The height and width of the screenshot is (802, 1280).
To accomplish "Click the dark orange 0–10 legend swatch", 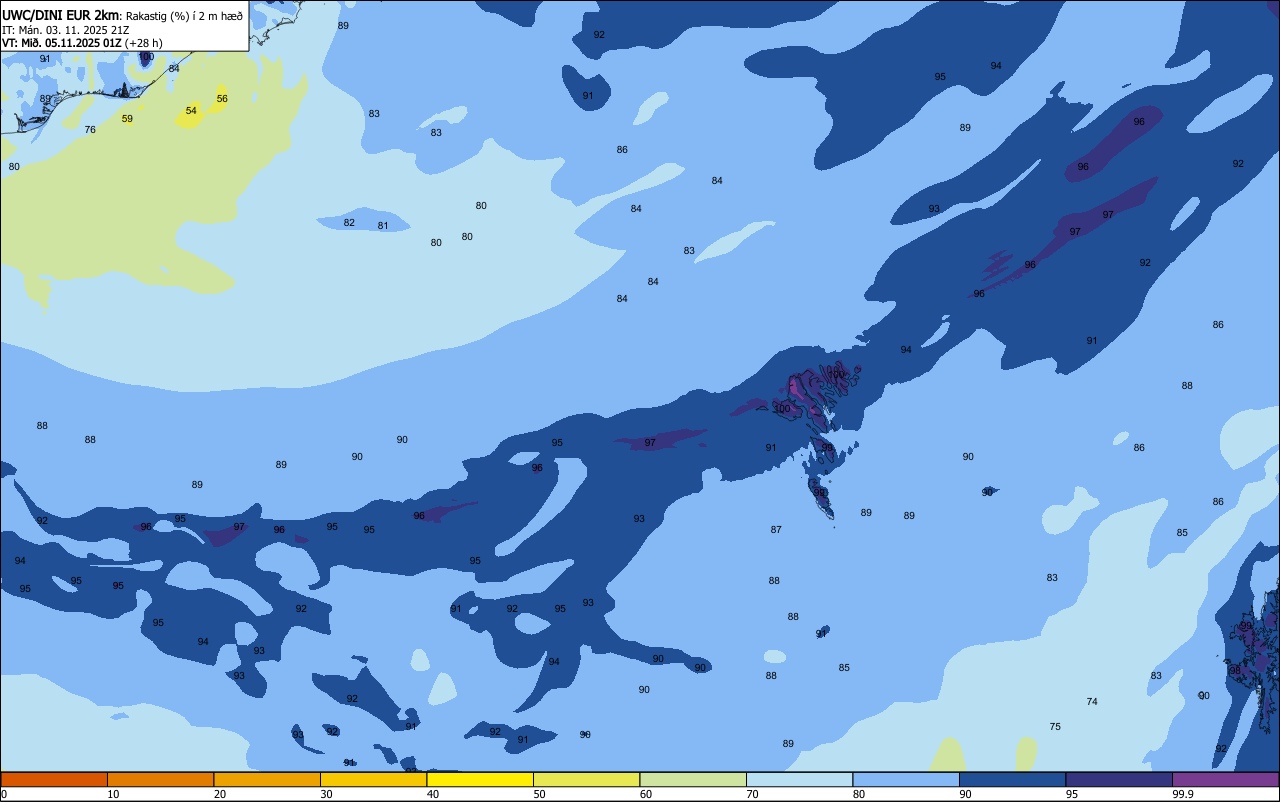I will coord(54,779).
